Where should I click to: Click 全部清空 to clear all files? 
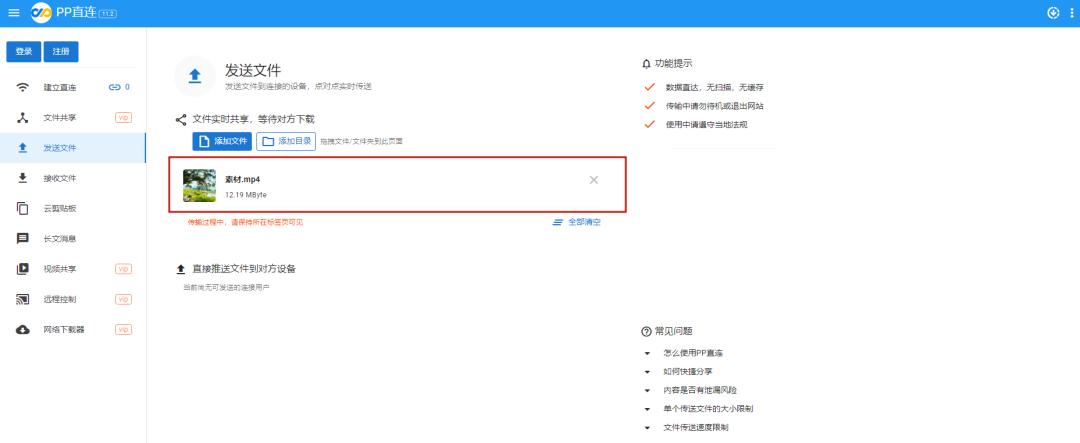click(577, 223)
